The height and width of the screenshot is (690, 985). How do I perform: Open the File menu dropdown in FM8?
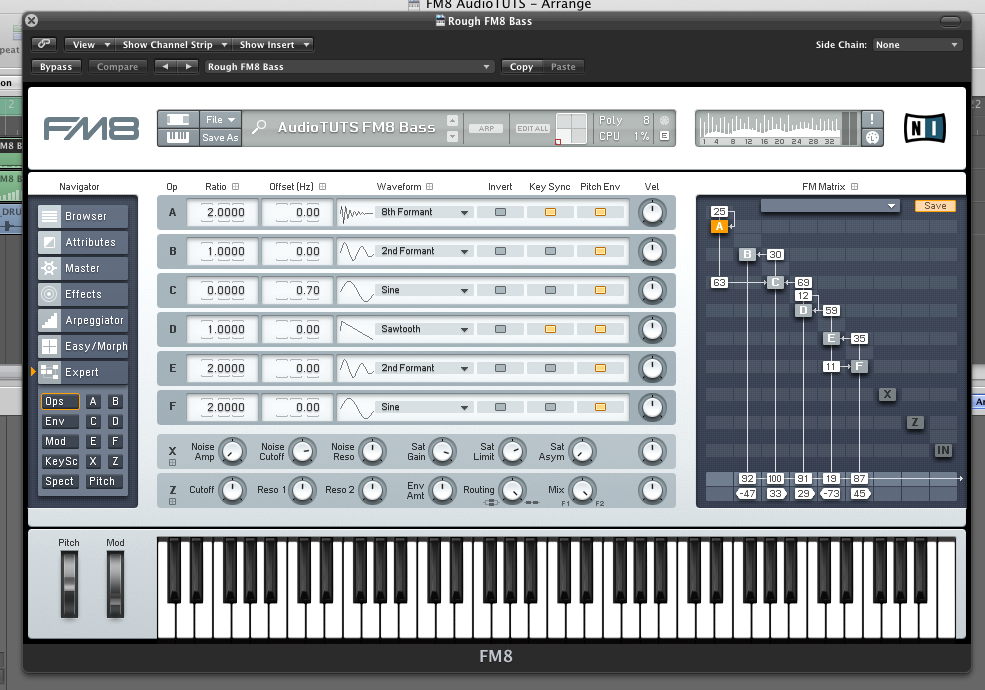pos(220,119)
